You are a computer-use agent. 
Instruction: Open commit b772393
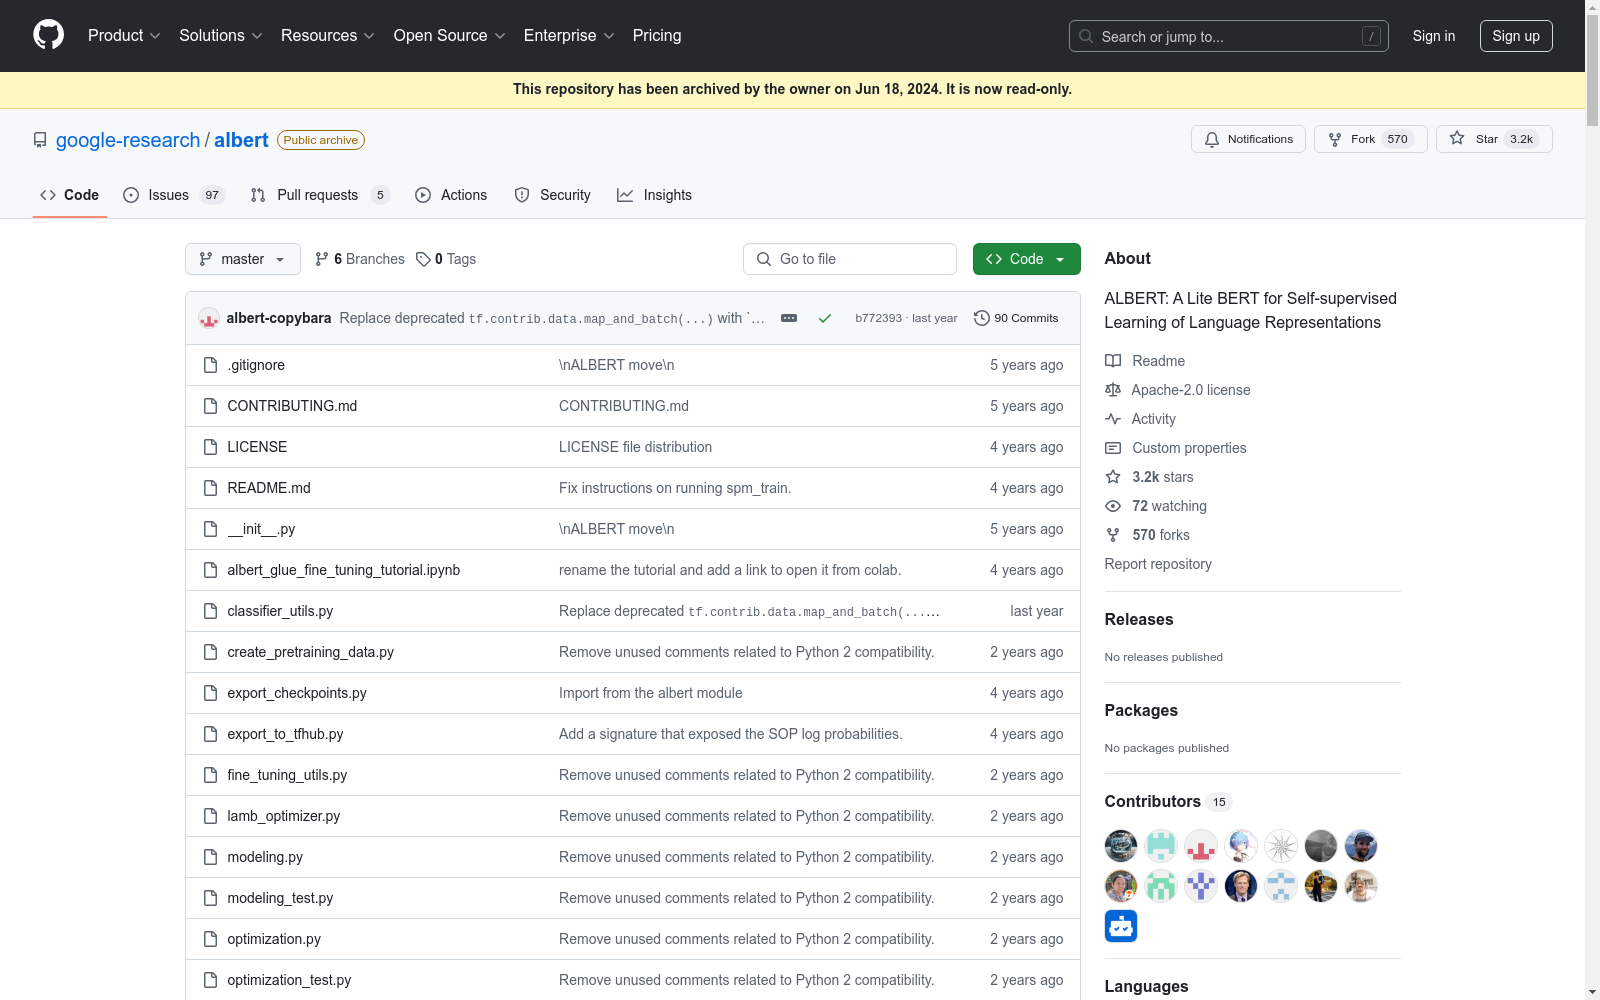878,318
